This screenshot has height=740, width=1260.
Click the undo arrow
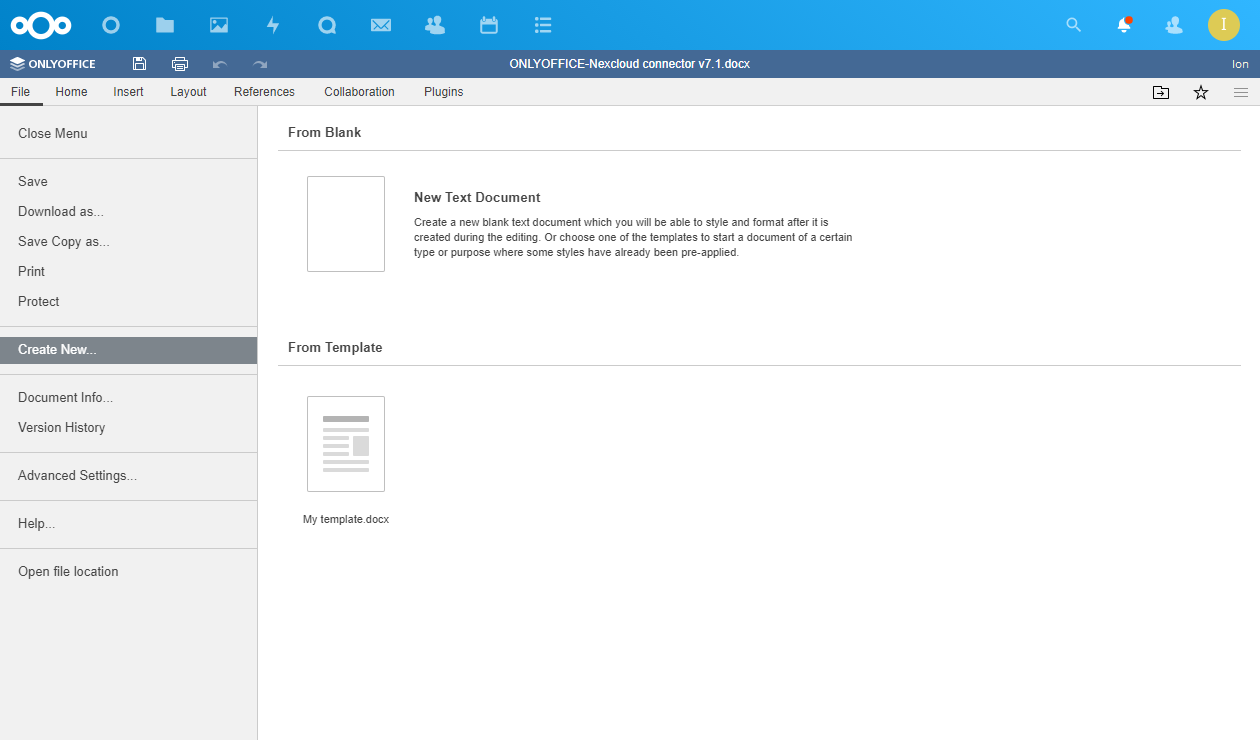click(220, 64)
